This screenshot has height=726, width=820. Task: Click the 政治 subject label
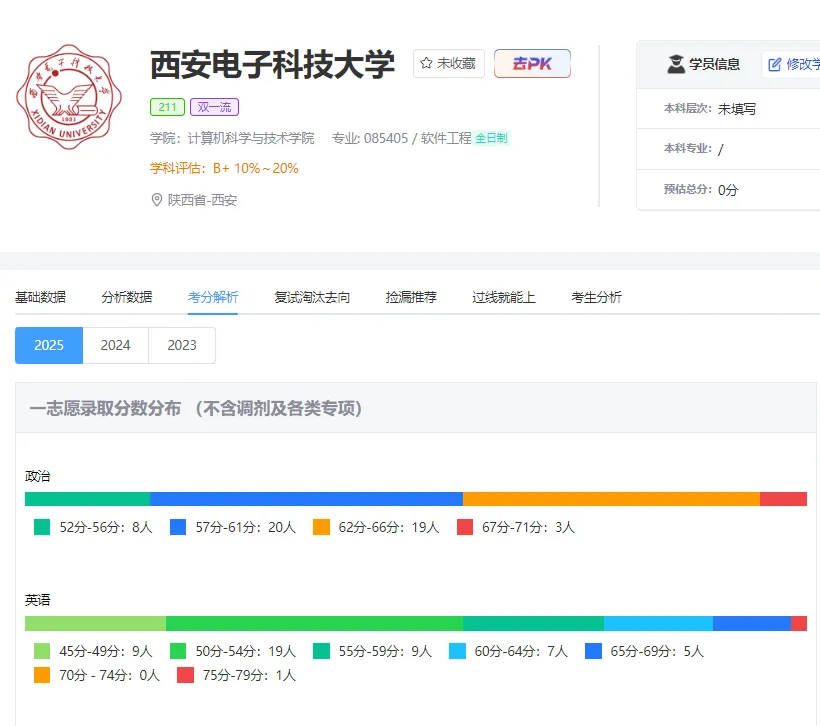click(38, 476)
